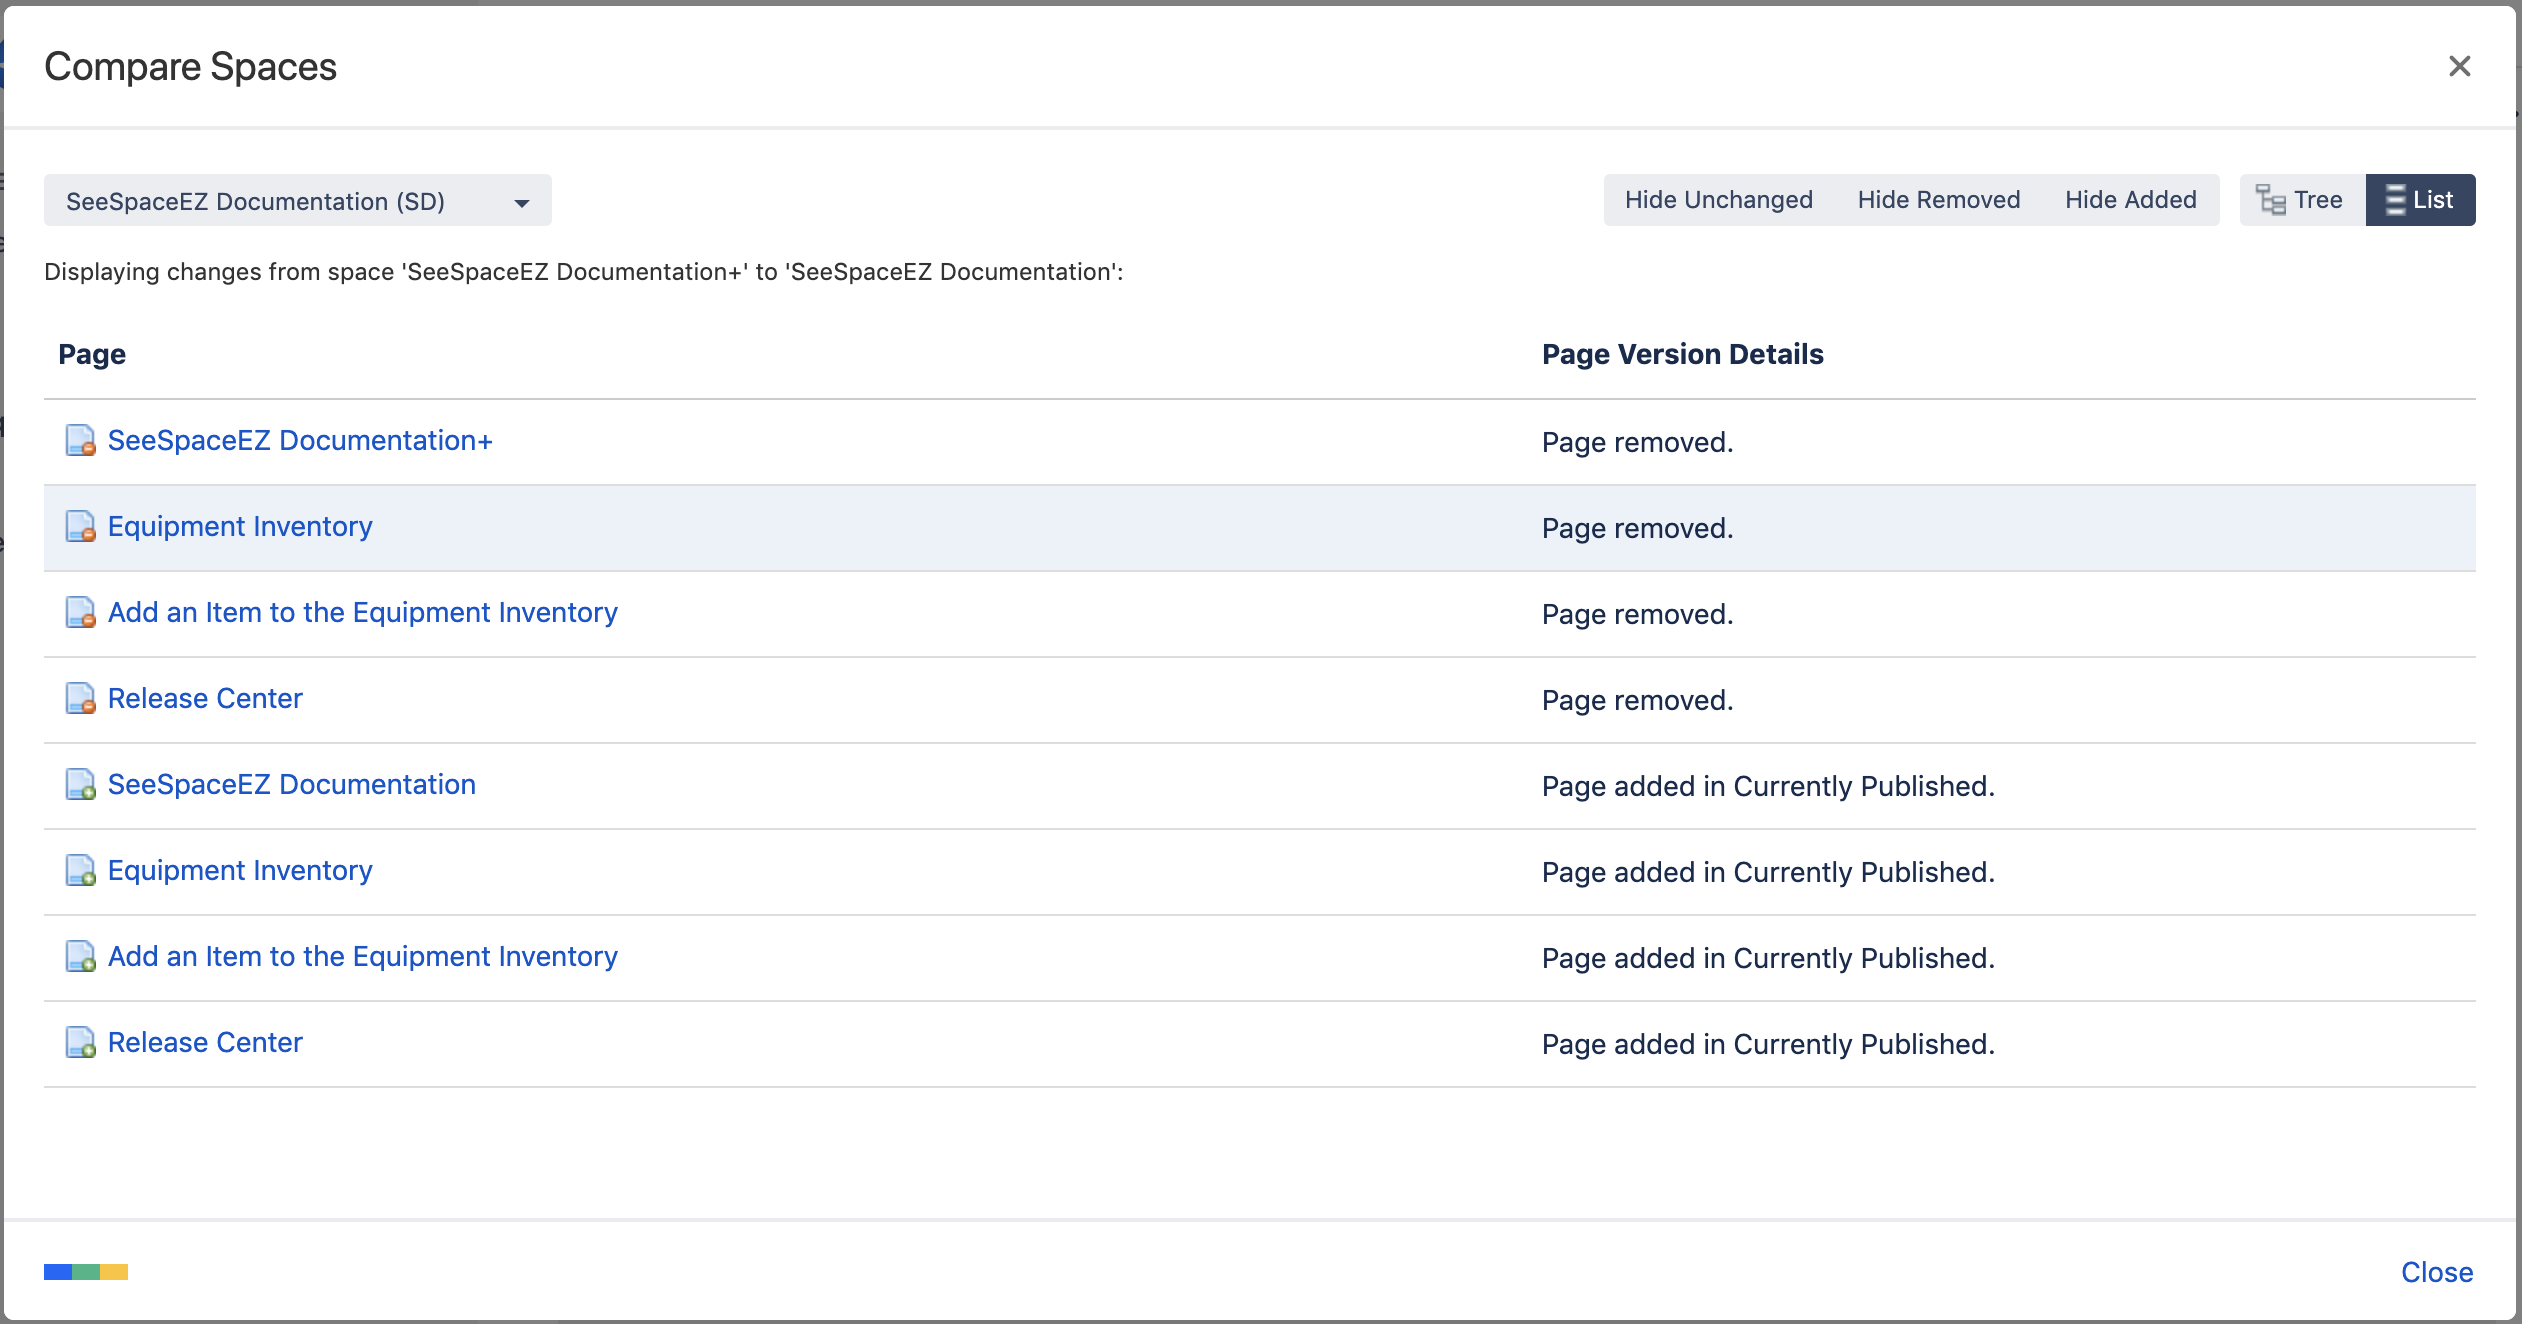Click removed-page icon beside highlighted Equipment Inventory

tap(80, 526)
